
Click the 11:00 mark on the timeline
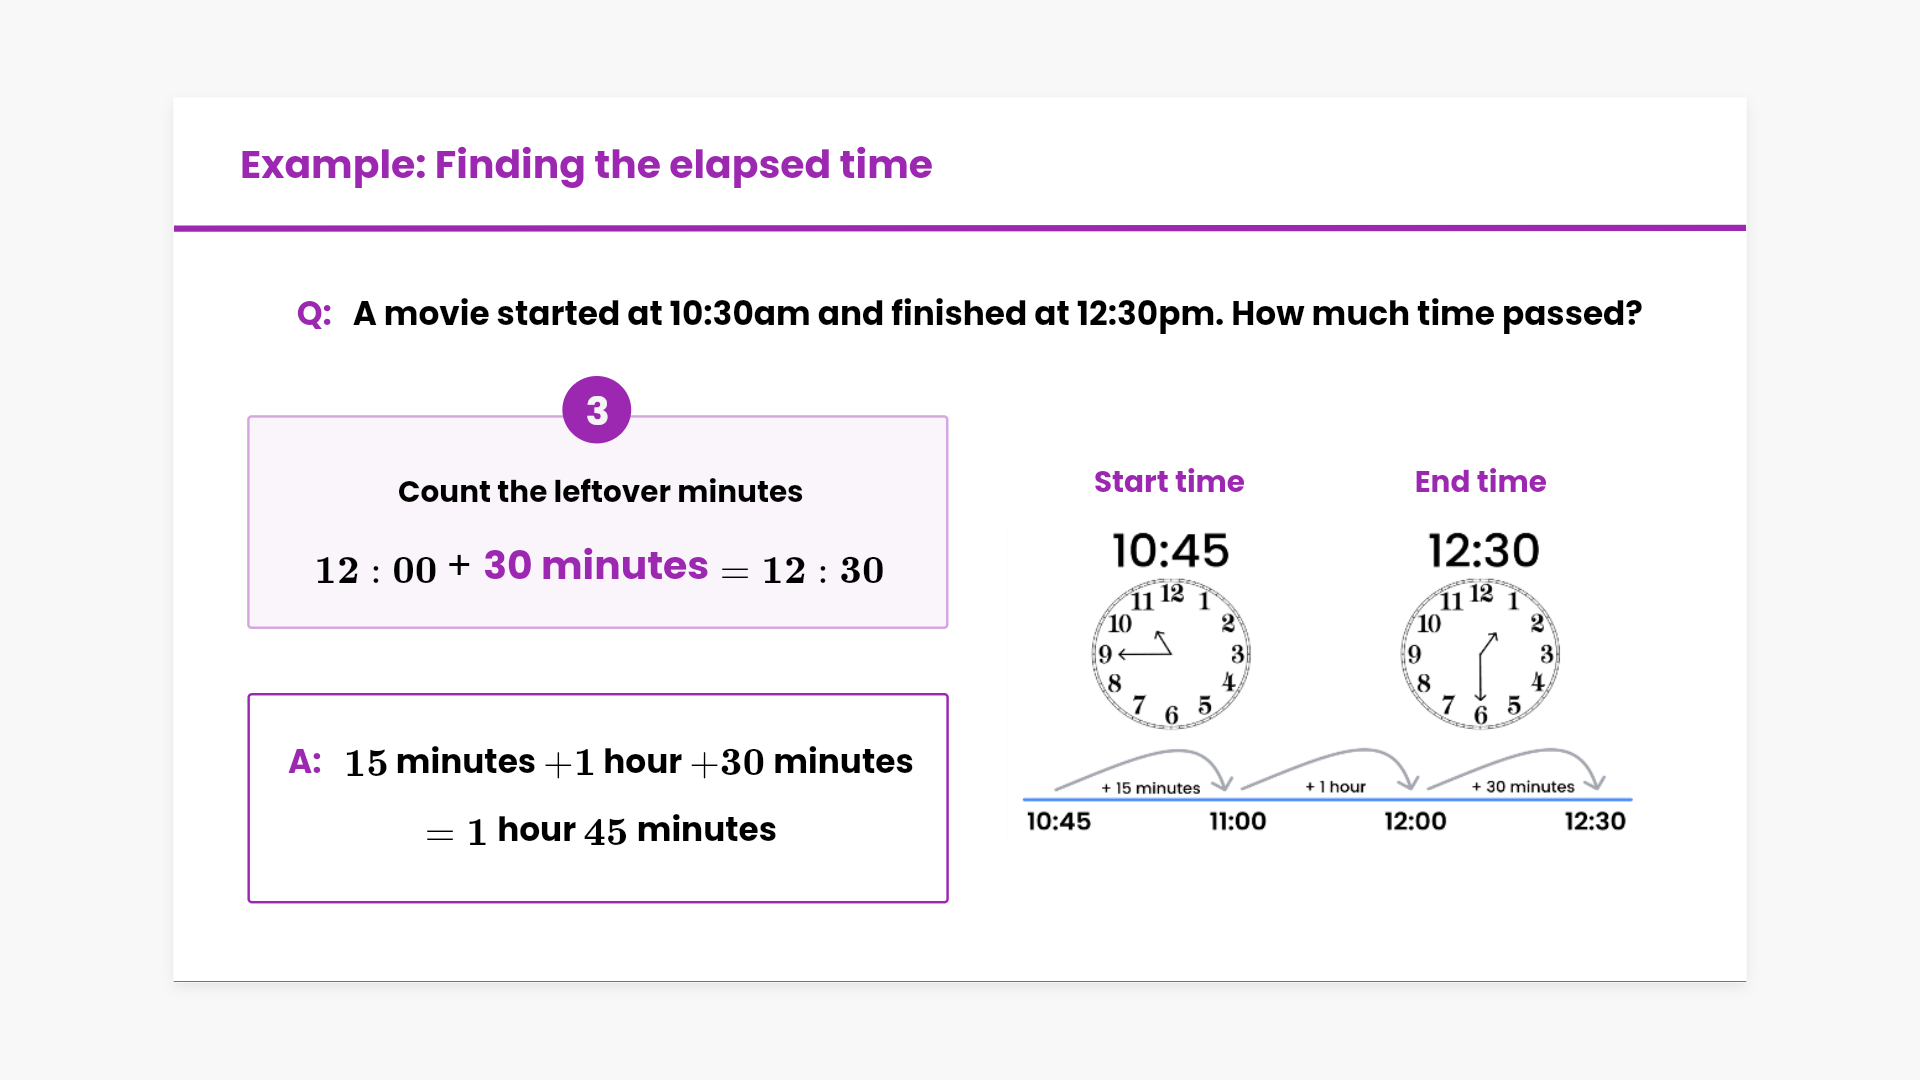[1237, 822]
